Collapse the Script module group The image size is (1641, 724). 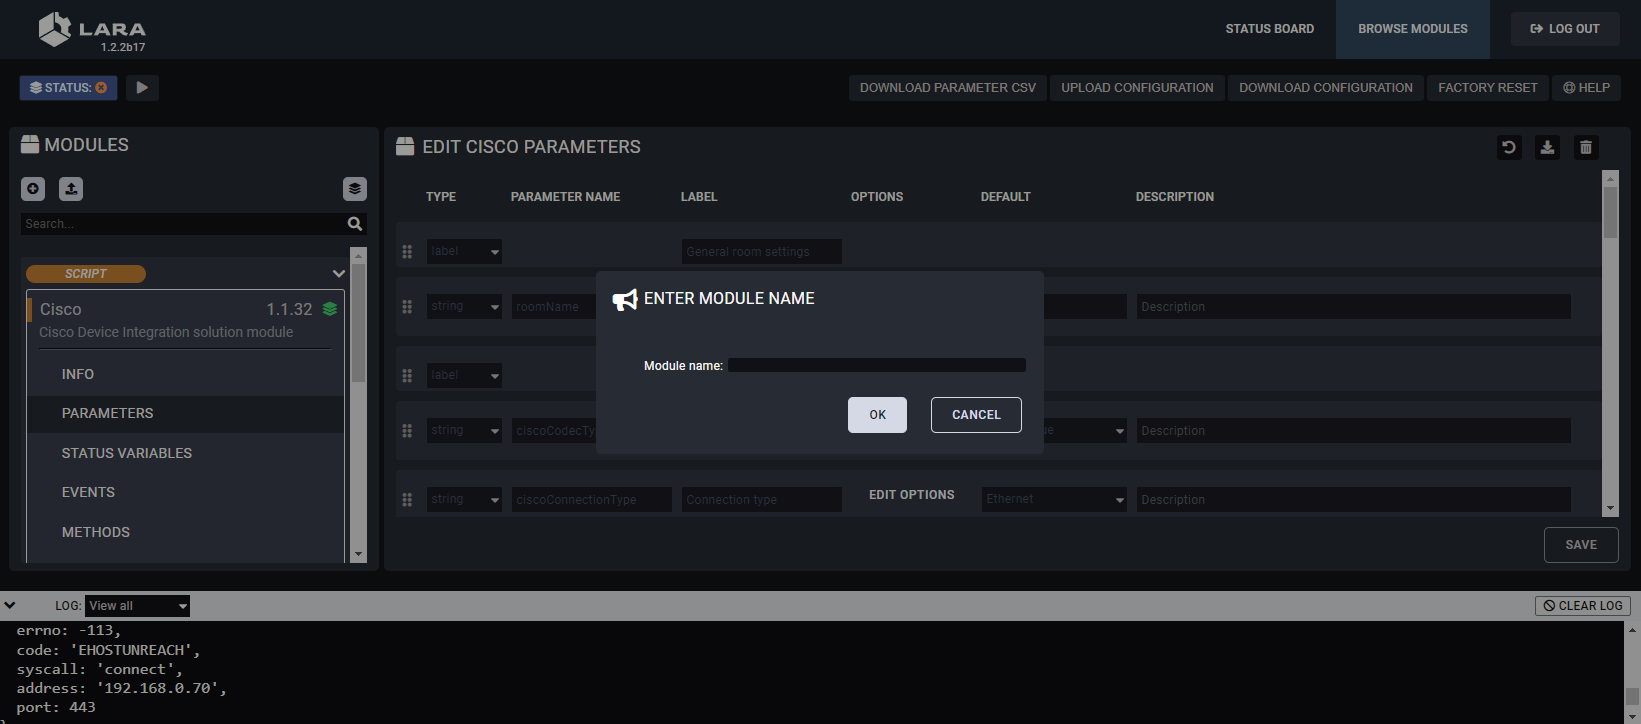point(338,273)
